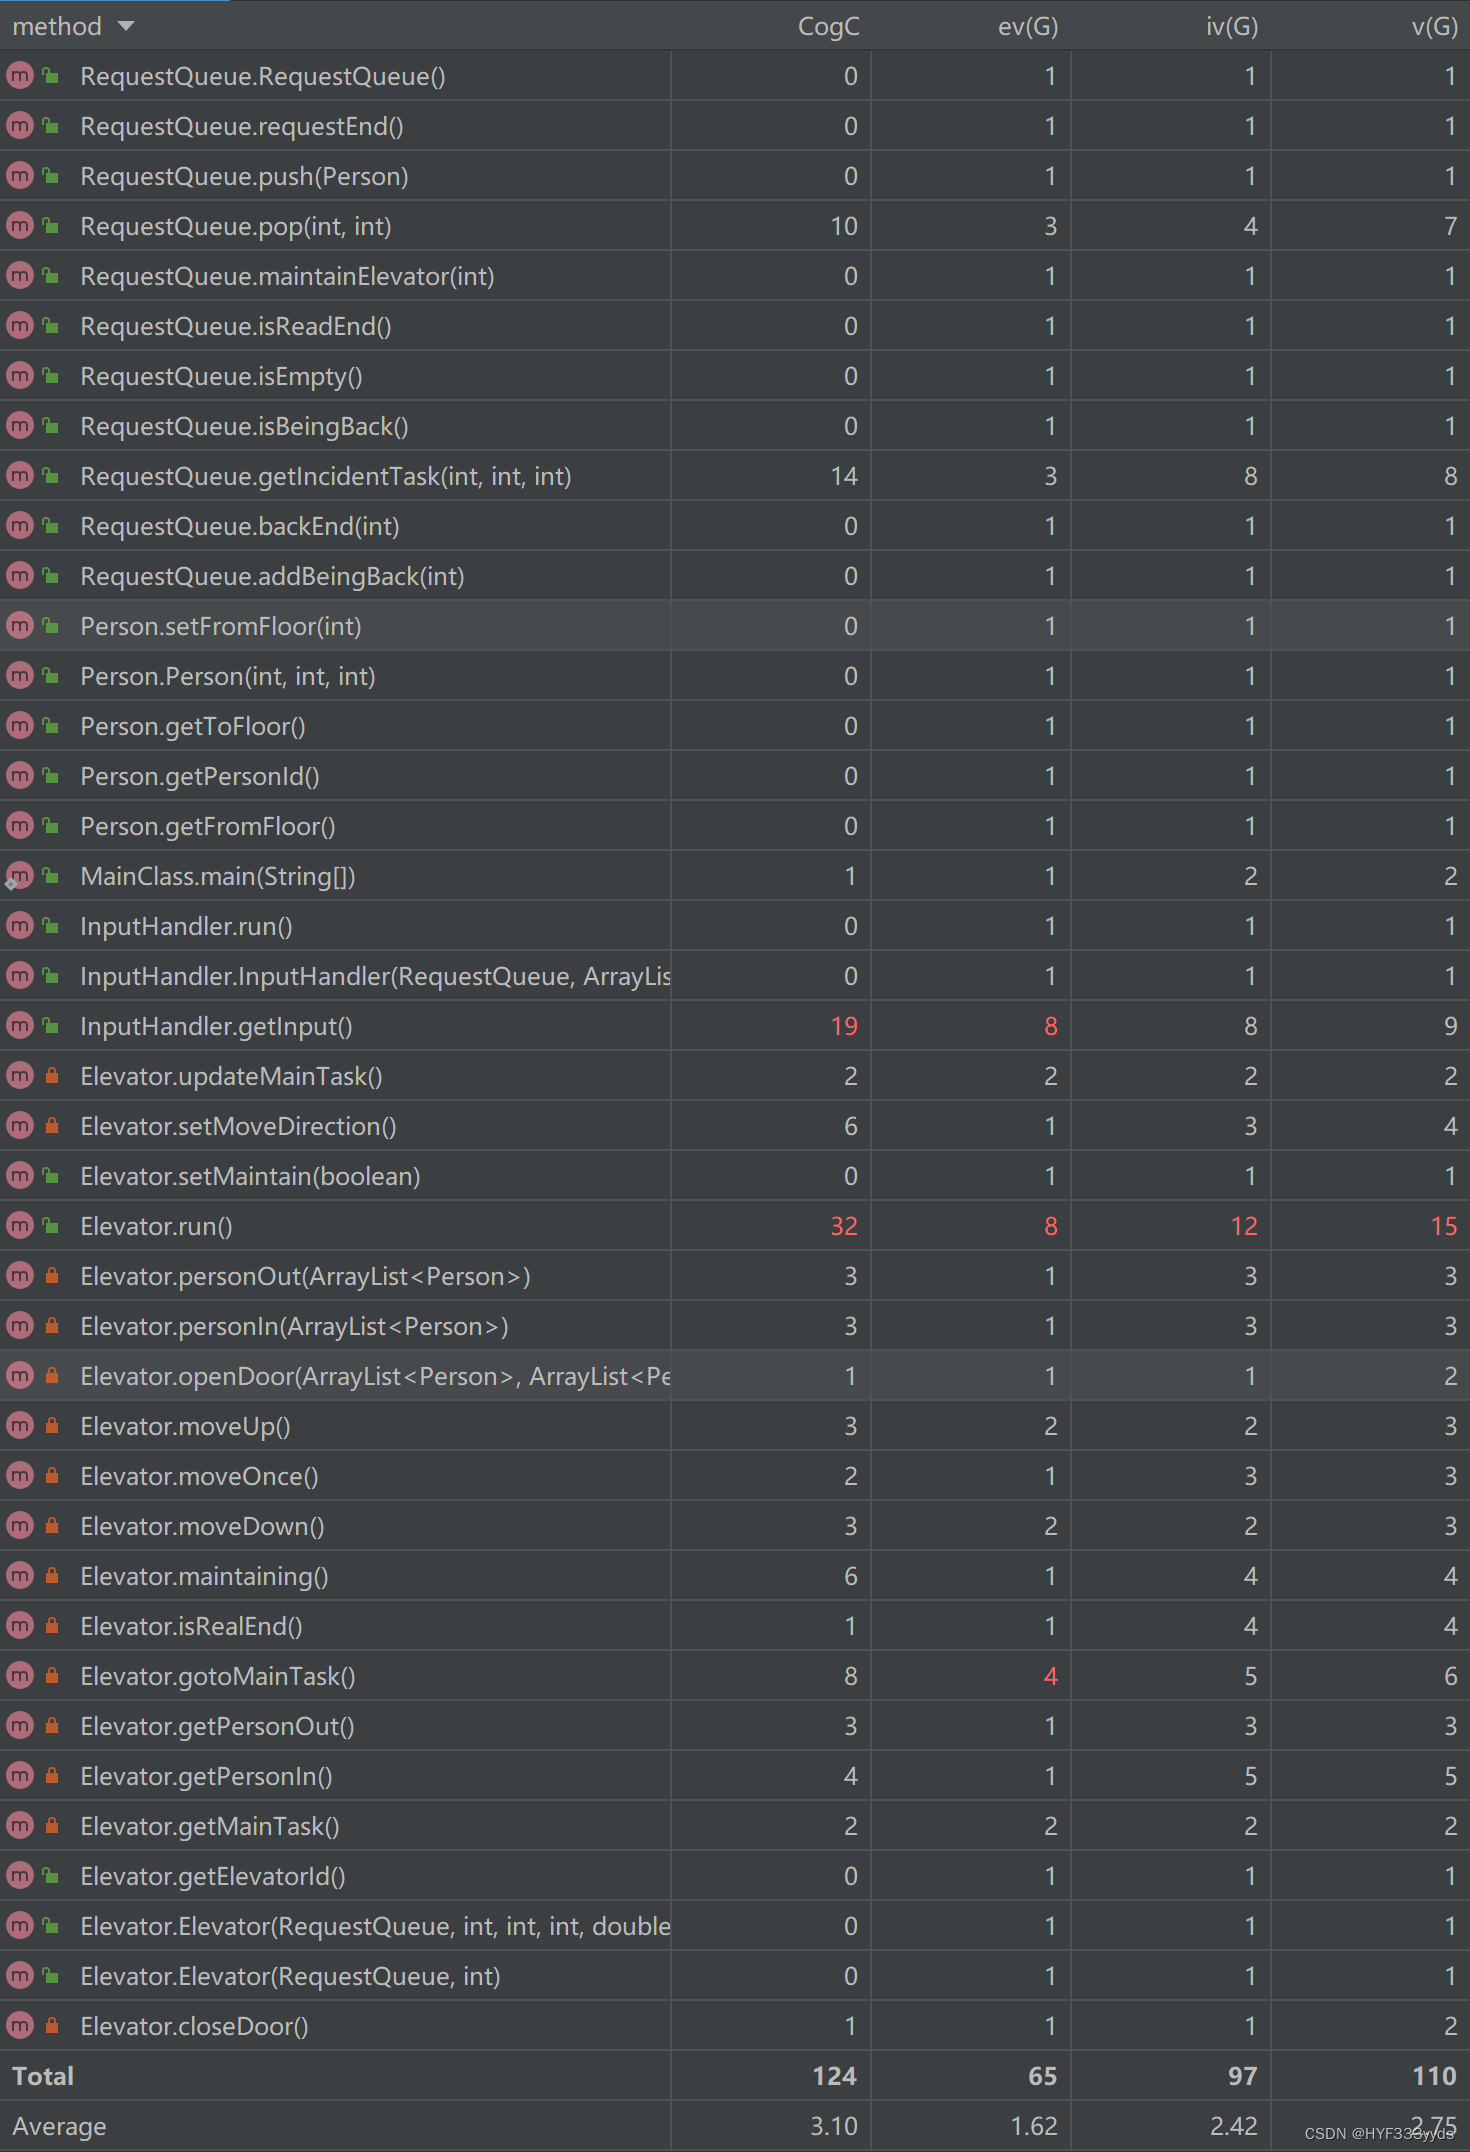Screen dimensions: 1470x2152
Task: Click the method icon for Elevator.gotoMainTask()
Action: tap(20, 1676)
